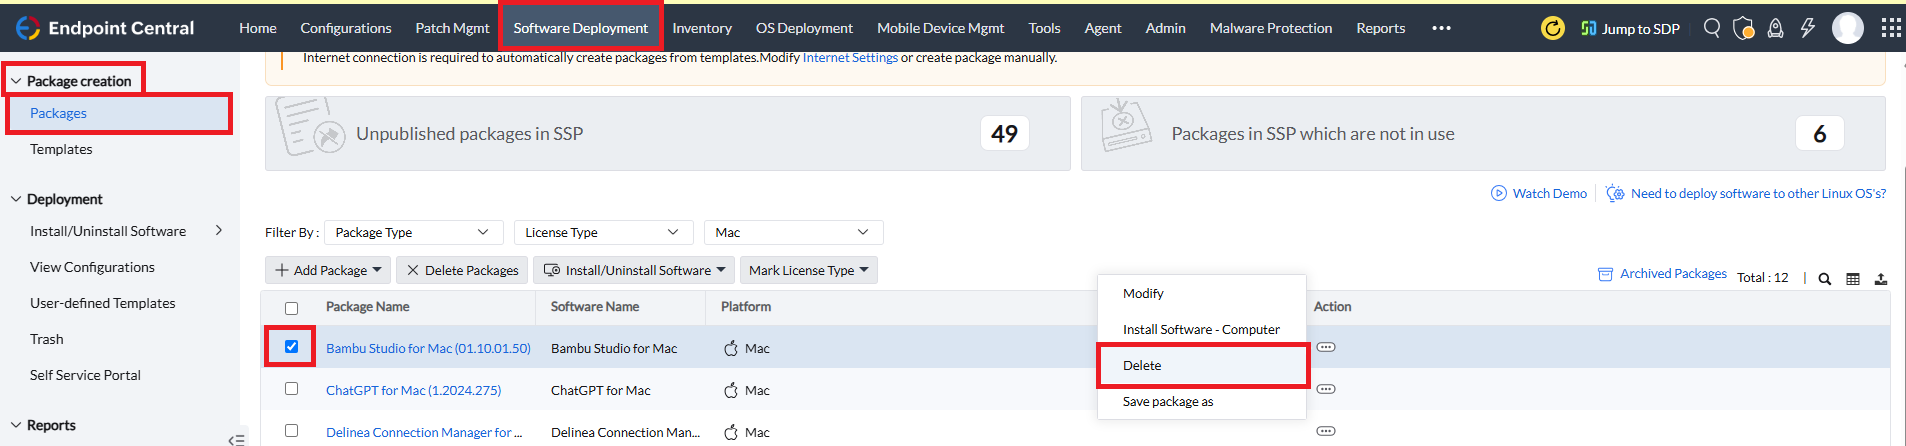Check the ChatGPT for Mac row checkbox
The height and width of the screenshot is (446, 1906).
(291, 389)
